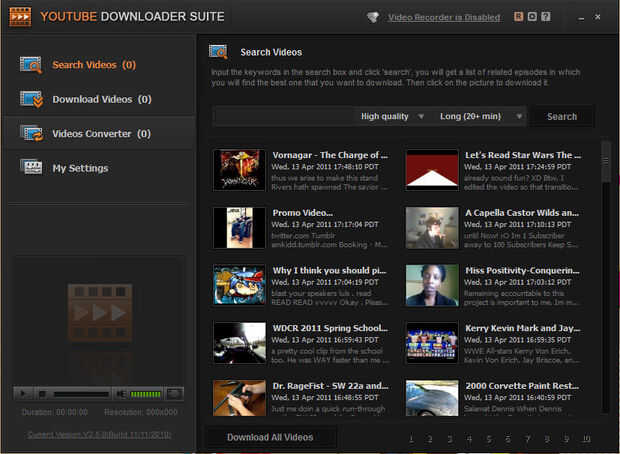
Task: Stop the preview player
Action: pos(42,394)
